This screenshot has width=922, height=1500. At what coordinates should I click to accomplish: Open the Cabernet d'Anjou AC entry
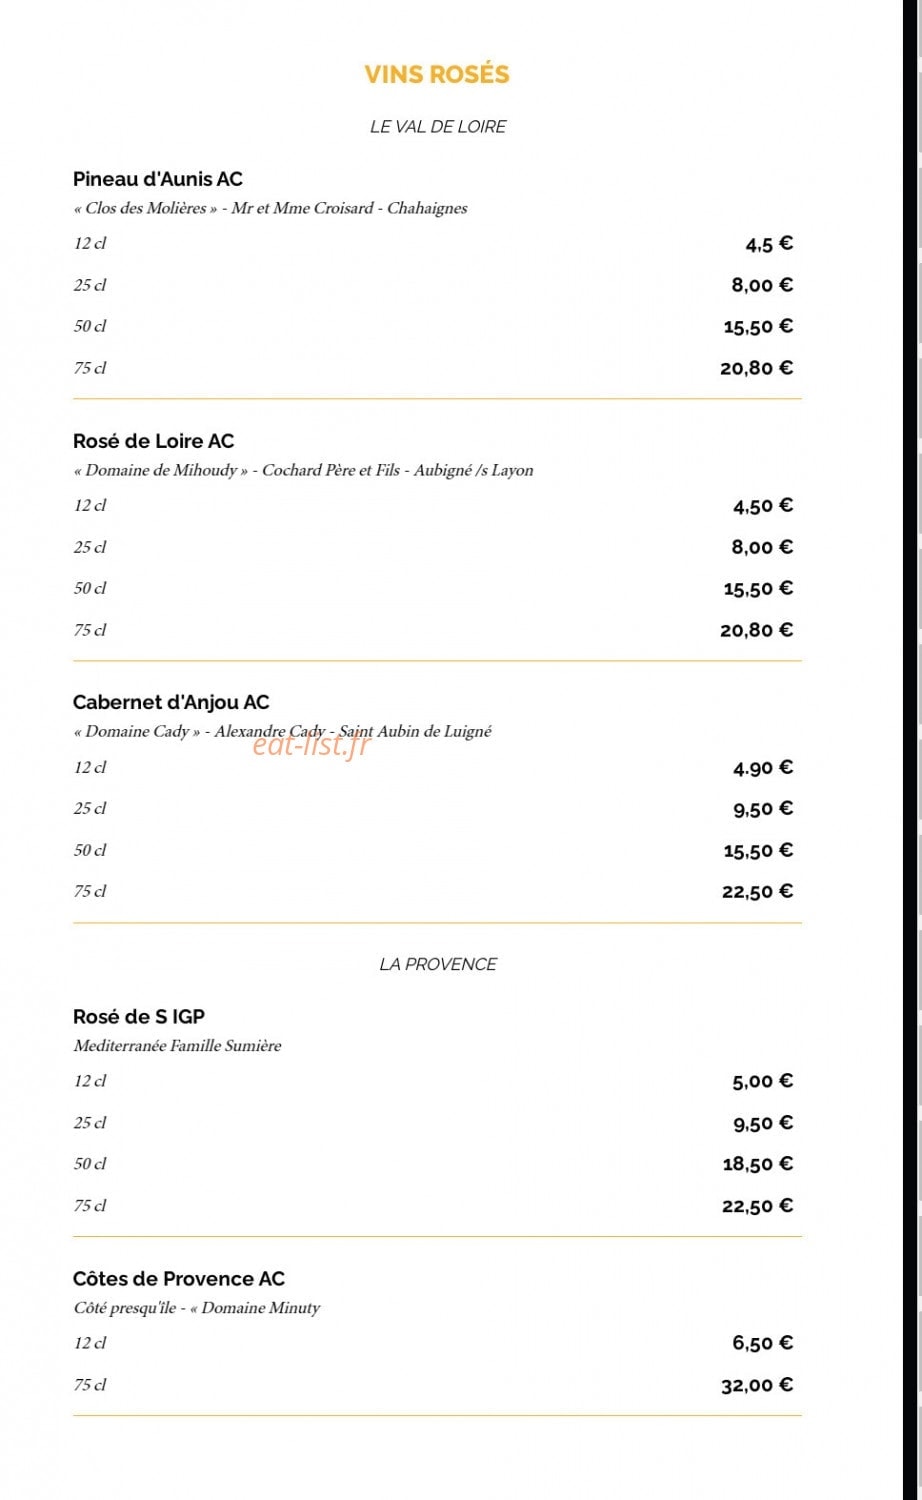(171, 703)
